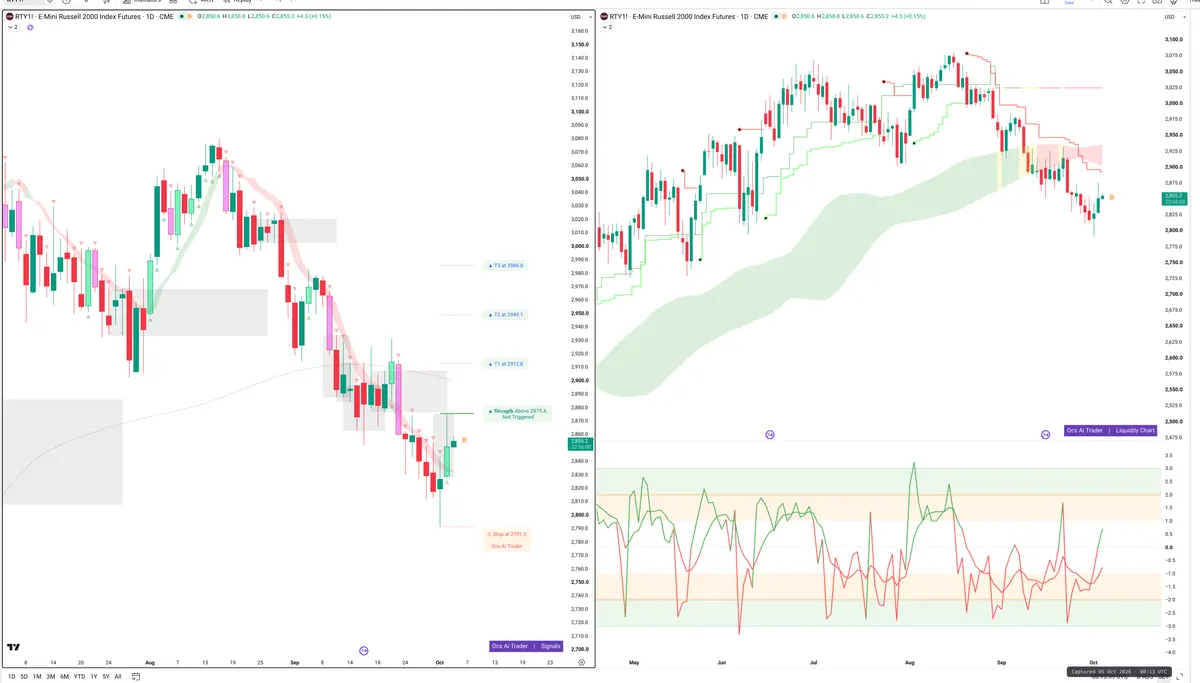Click the Sep label on left time axis
Image resolution: width=1200 pixels, height=683 pixels.
[x=295, y=662]
